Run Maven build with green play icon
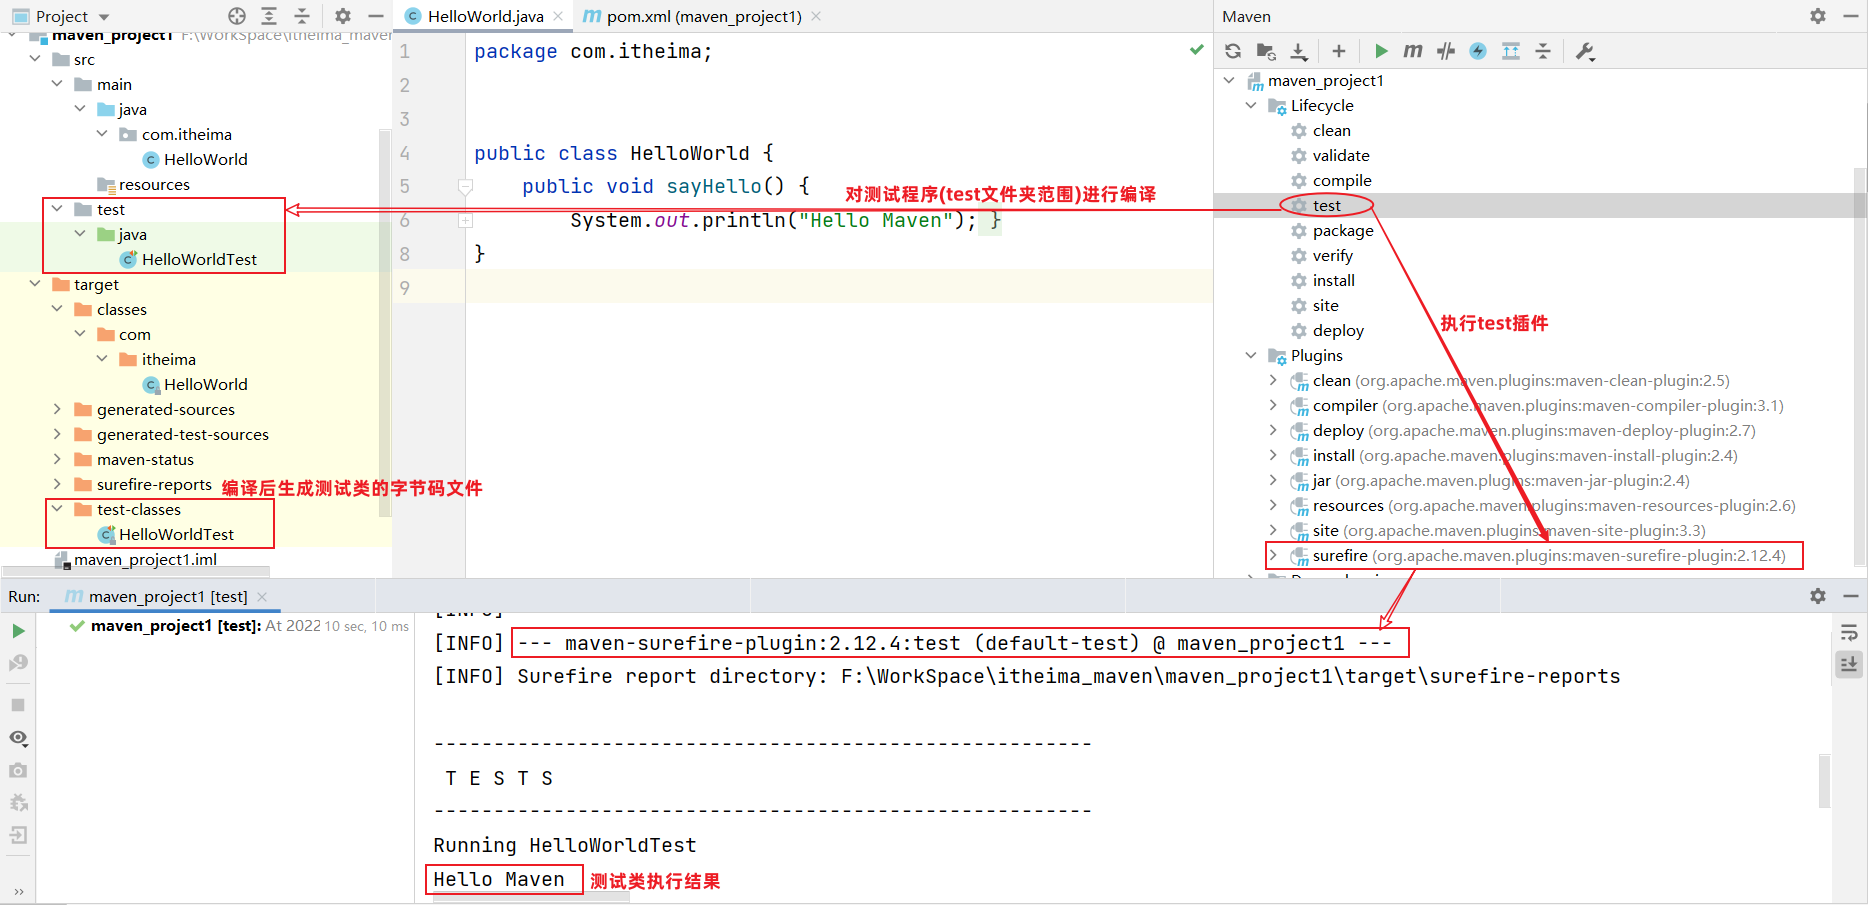Image resolution: width=1868 pixels, height=905 pixels. point(1381,51)
